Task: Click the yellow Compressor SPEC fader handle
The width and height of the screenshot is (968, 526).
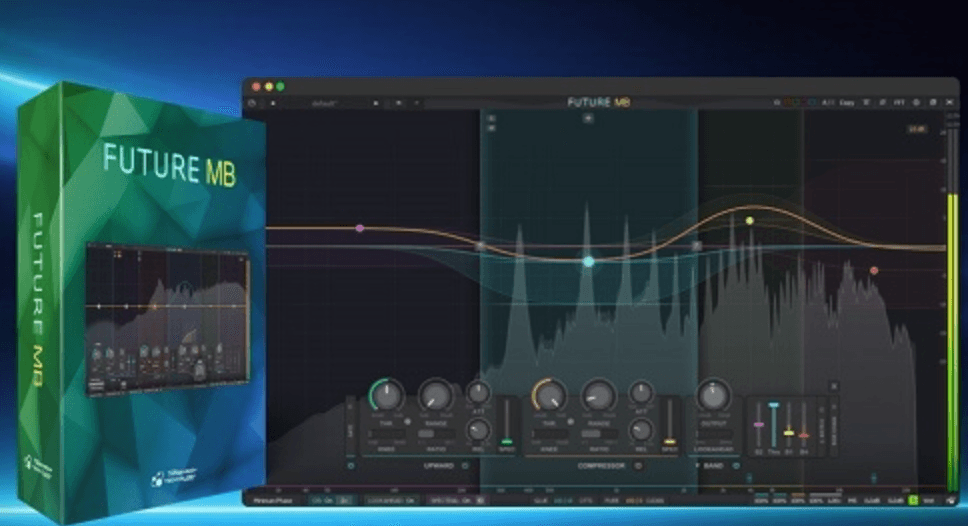Action: click(670, 441)
